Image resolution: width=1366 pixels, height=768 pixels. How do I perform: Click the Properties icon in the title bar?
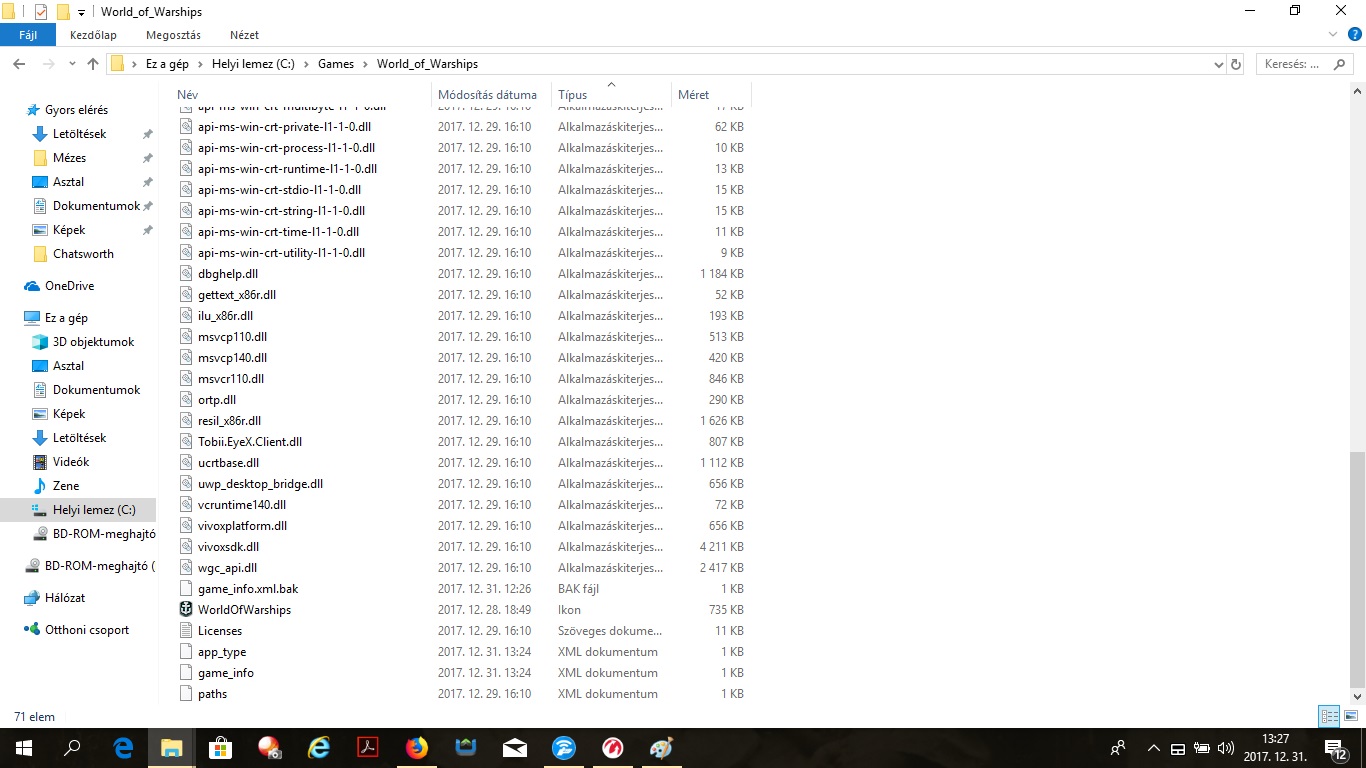[x=41, y=12]
